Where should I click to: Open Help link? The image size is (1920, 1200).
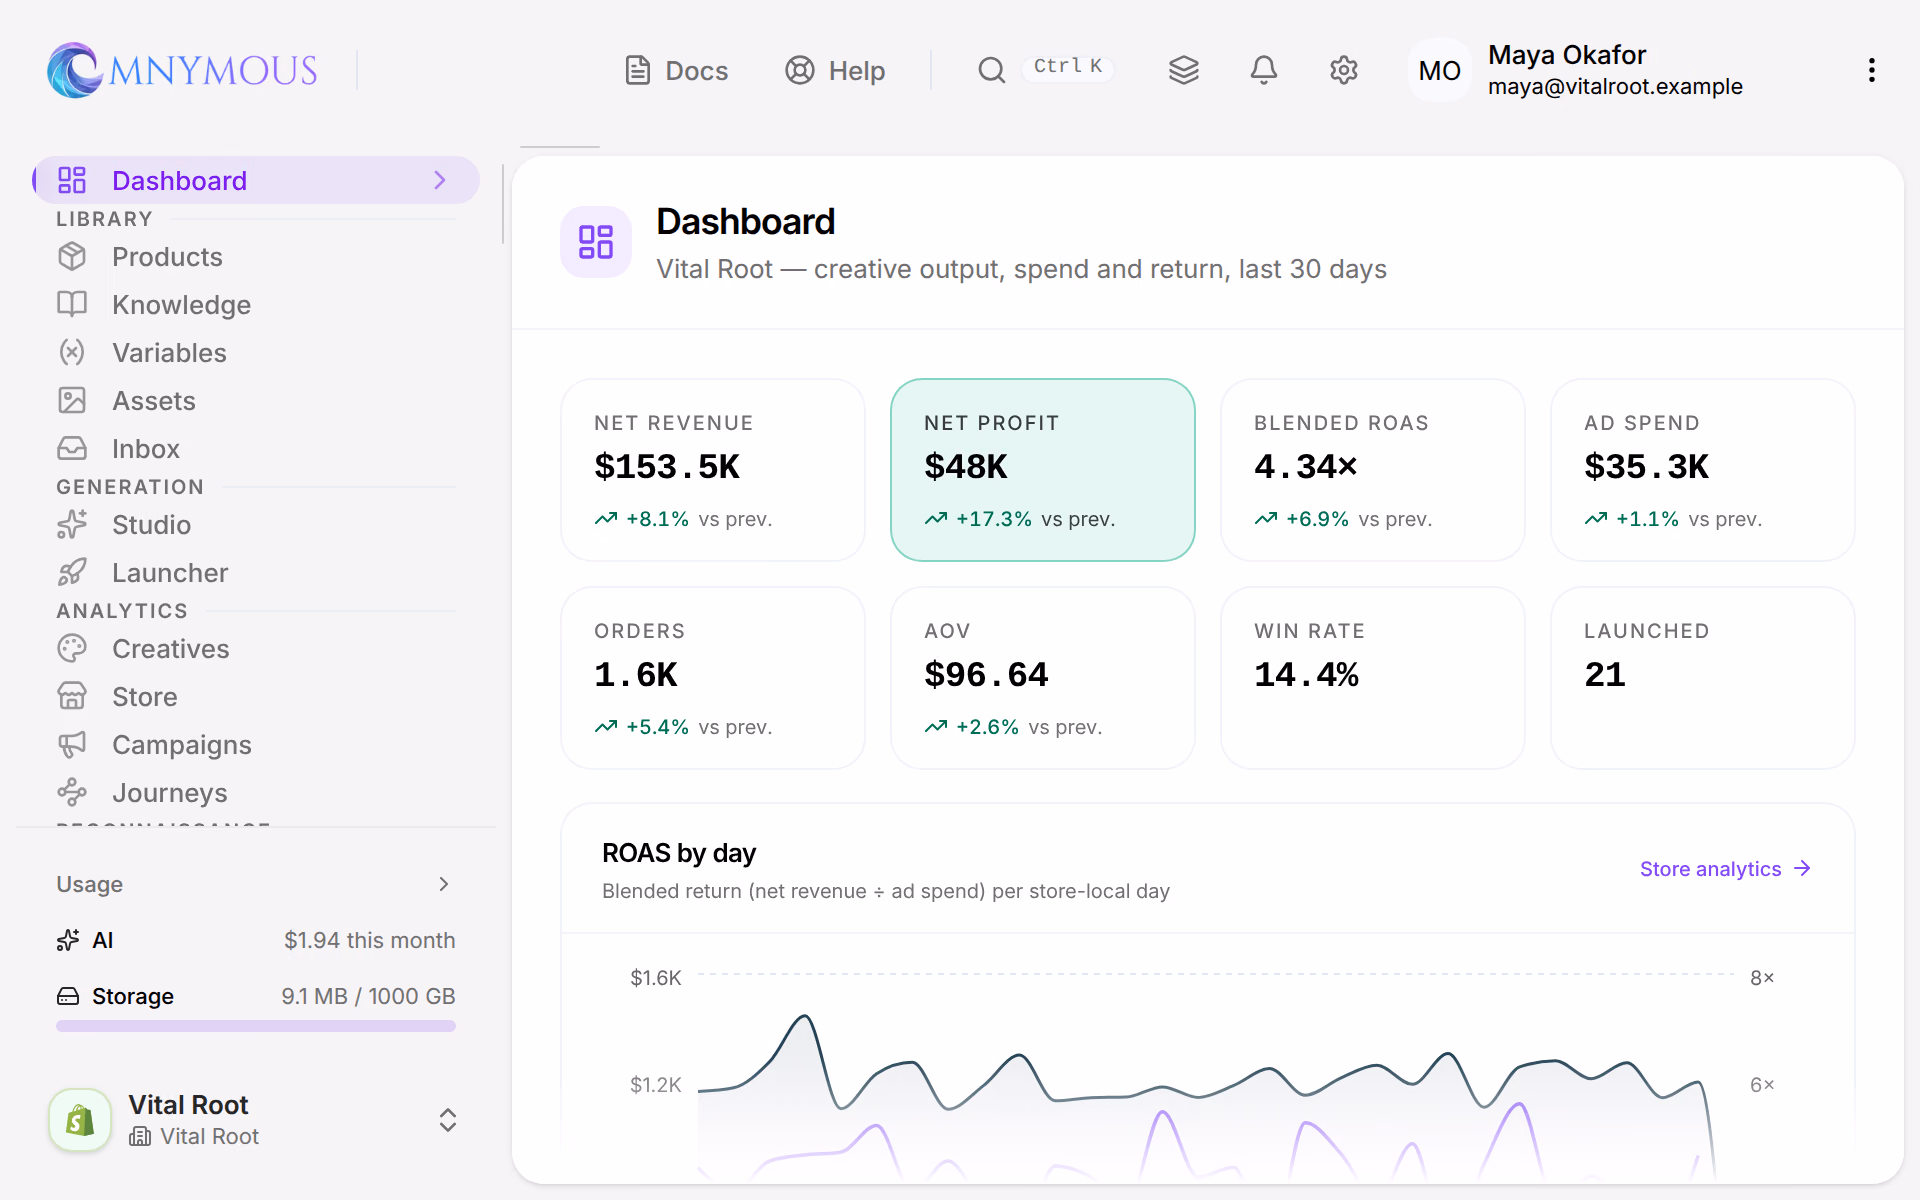click(x=835, y=70)
